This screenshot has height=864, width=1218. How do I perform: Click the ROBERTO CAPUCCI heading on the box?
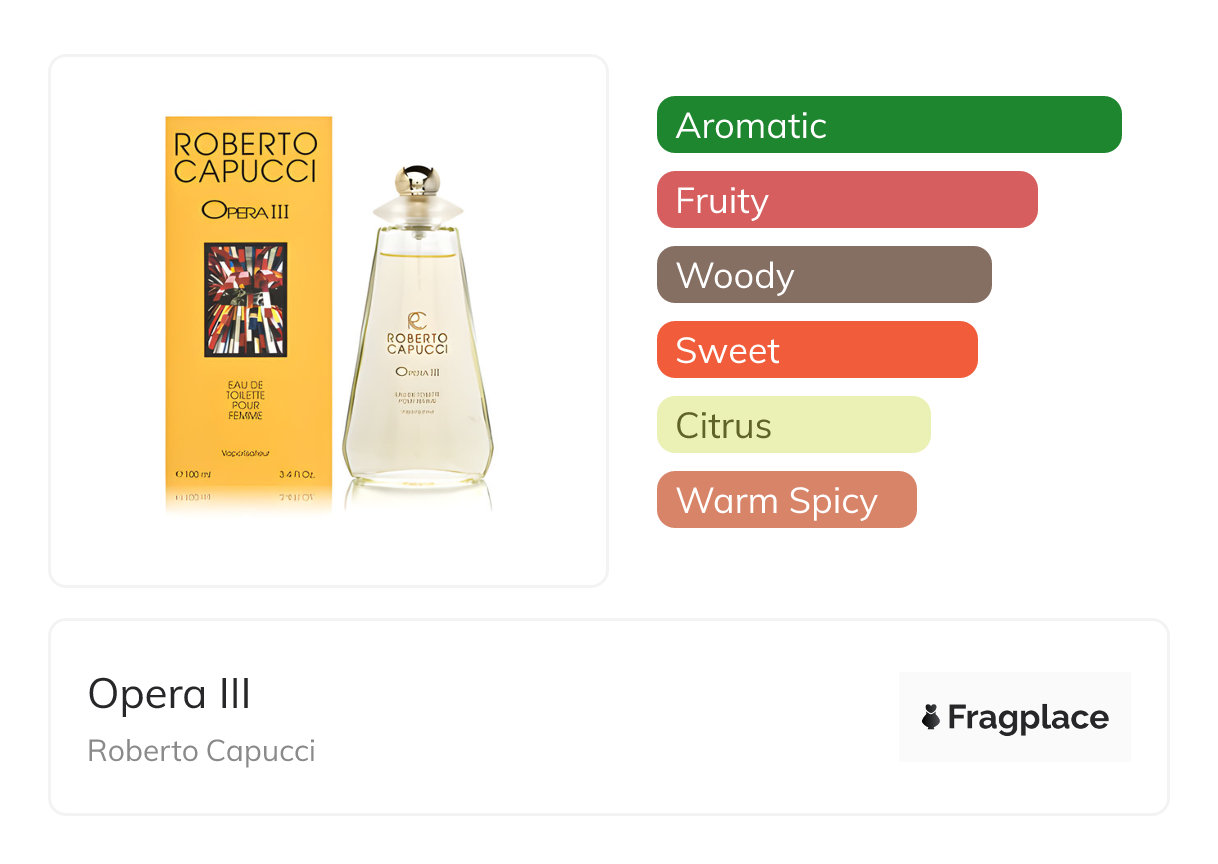coord(246,157)
